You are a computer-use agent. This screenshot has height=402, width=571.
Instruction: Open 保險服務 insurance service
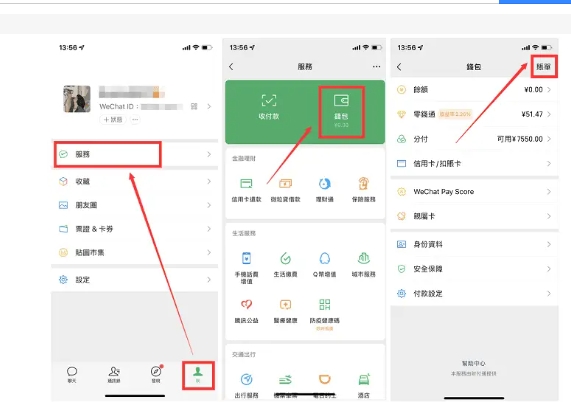click(x=363, y=190)
